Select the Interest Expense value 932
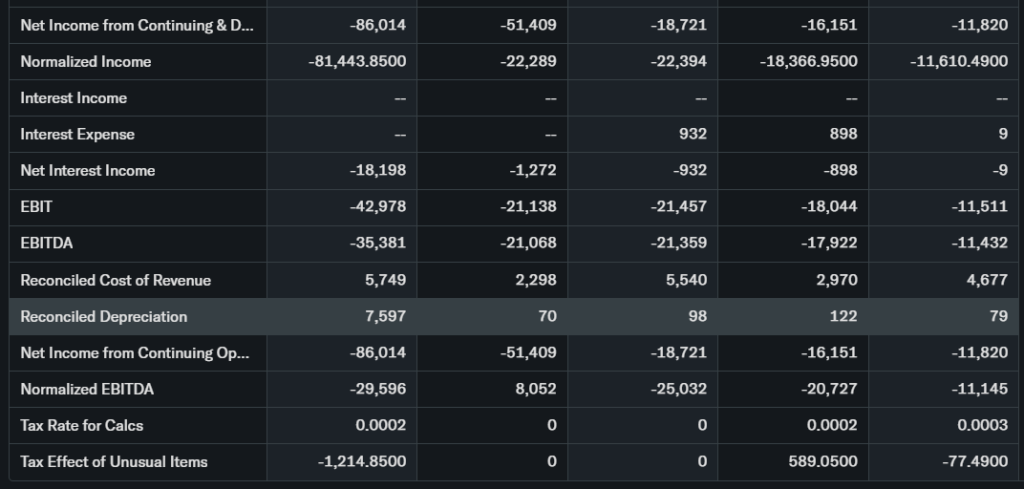 (x=692, y=134)
